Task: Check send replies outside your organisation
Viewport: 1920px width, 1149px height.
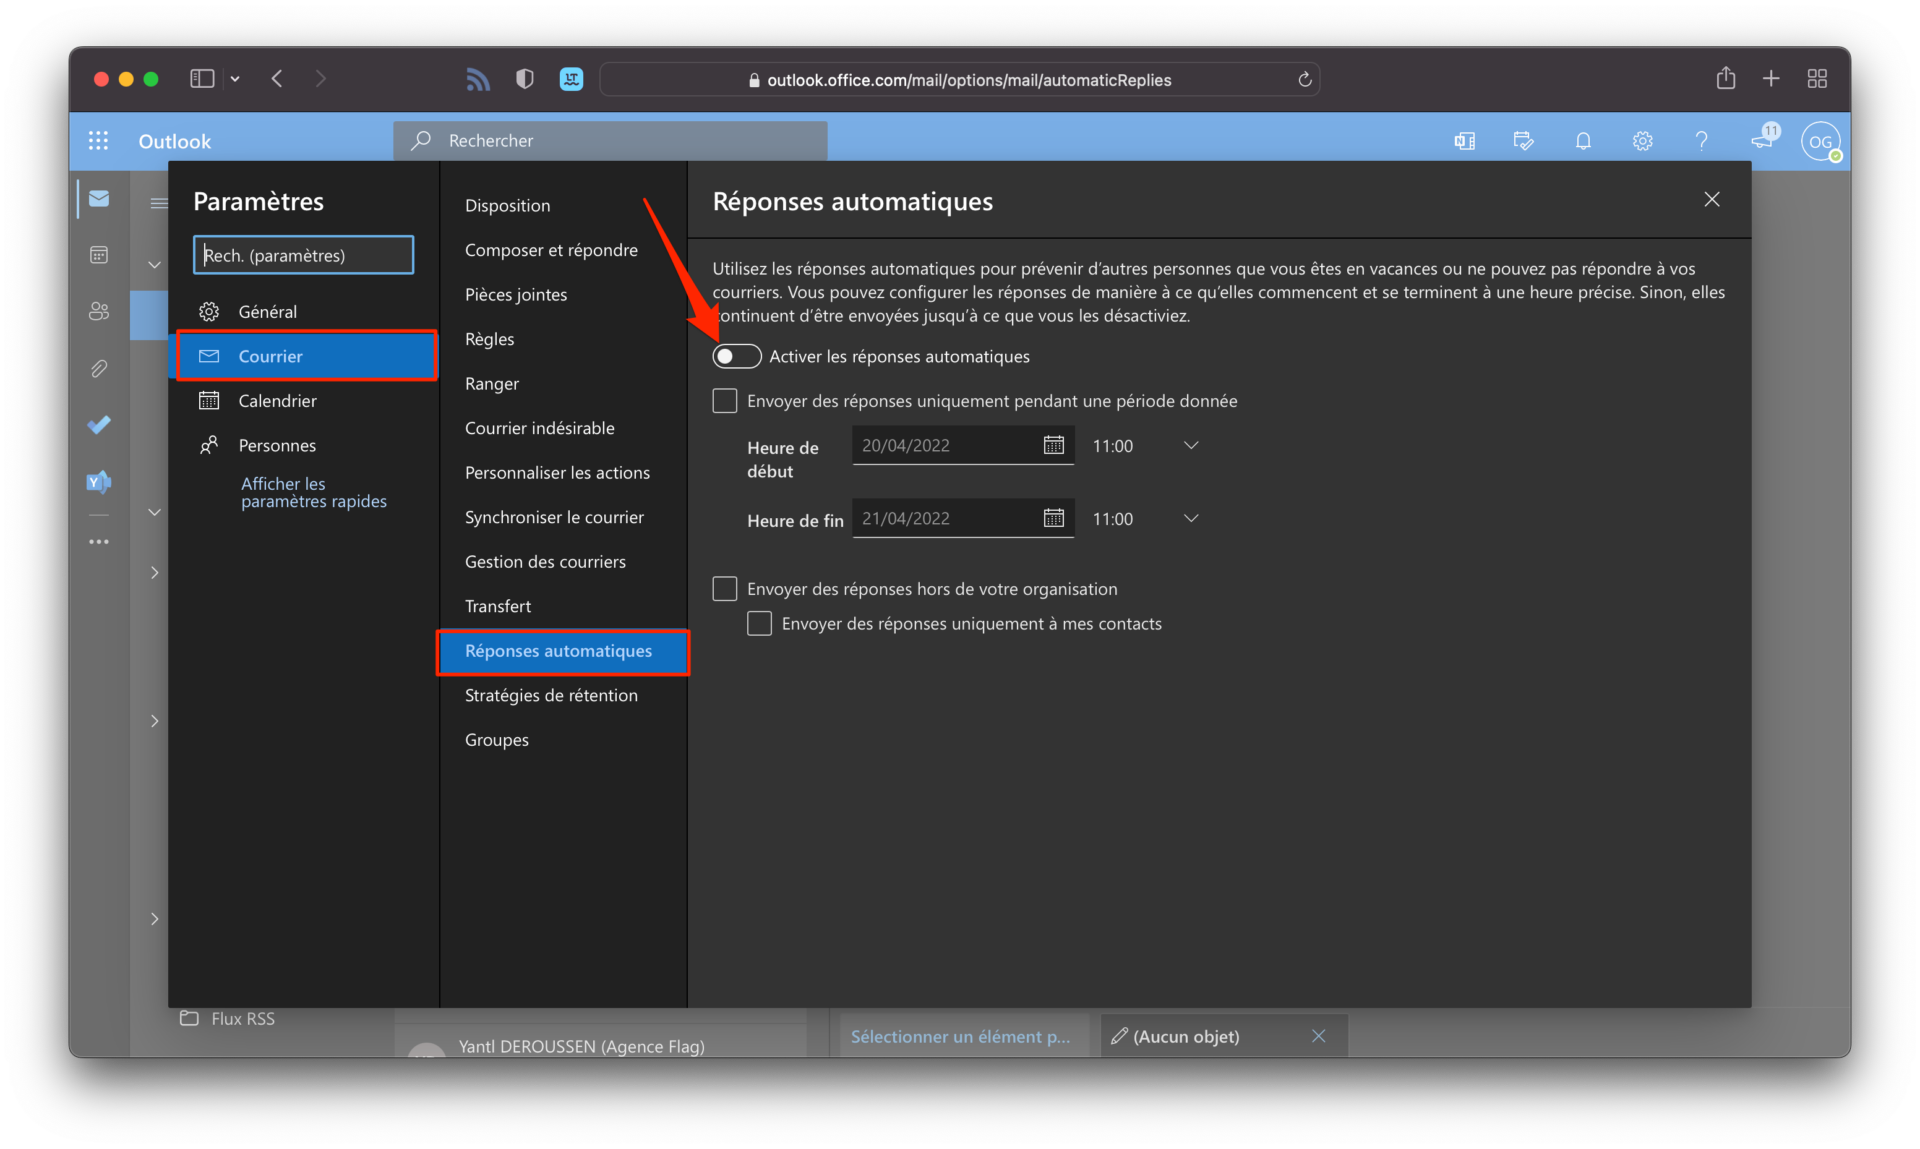Action: 725,589
